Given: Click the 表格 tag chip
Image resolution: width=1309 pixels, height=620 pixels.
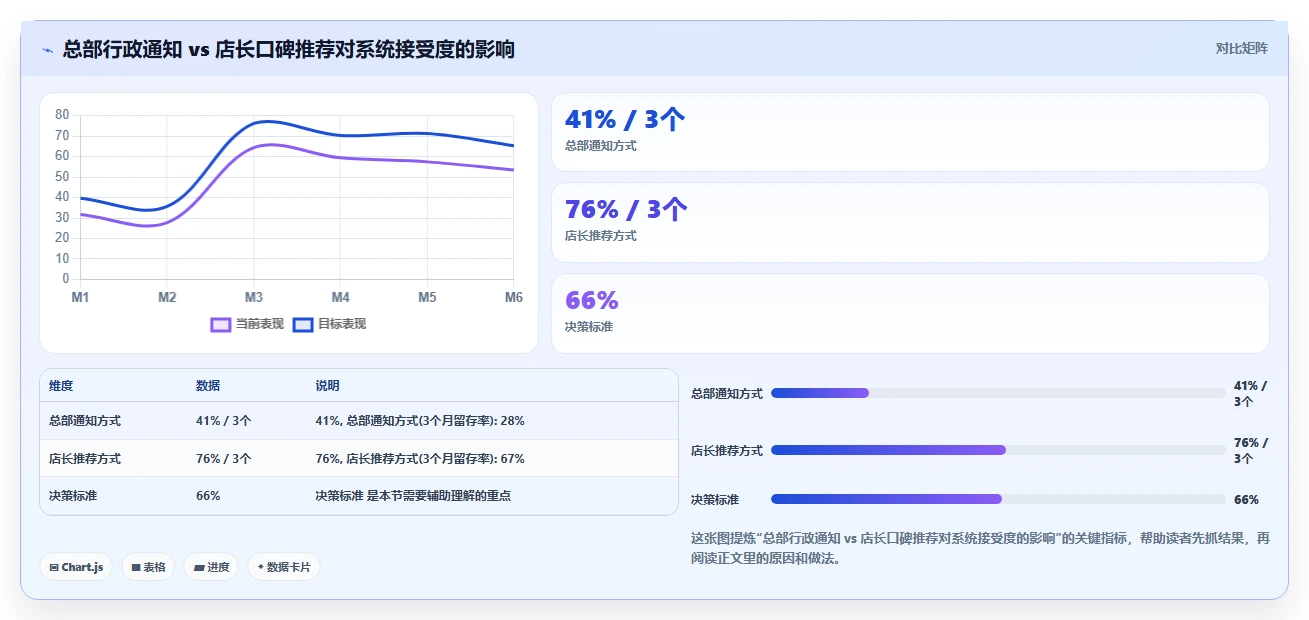Looking at the screenshot, I should click(148, 567).
